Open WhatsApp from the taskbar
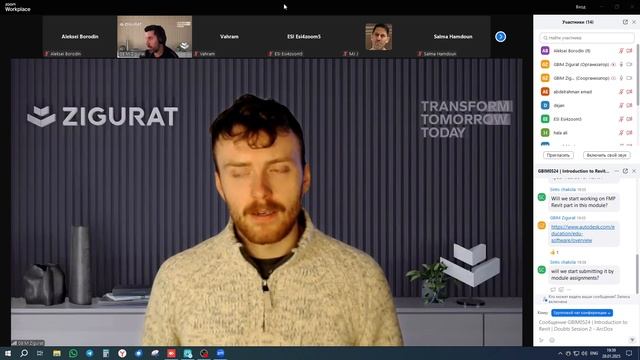640x360 pixels. coord(73,353)
